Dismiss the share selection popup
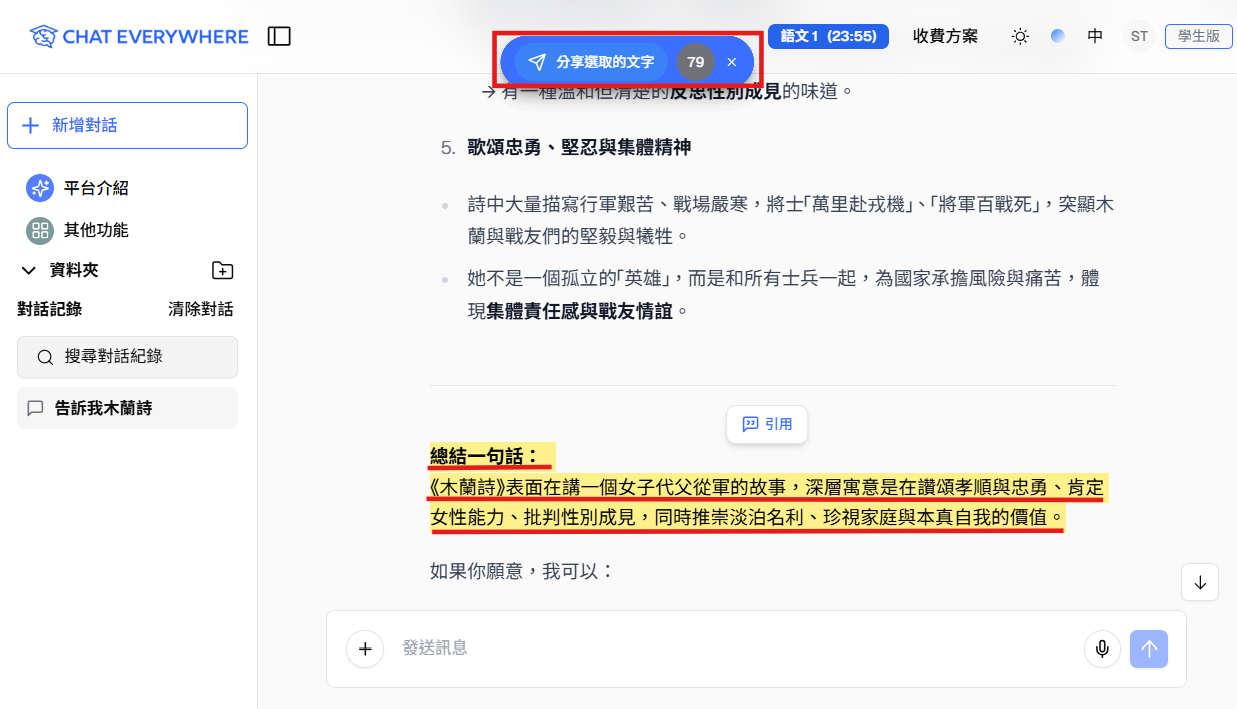1237x709 pixels. point(732,62)
